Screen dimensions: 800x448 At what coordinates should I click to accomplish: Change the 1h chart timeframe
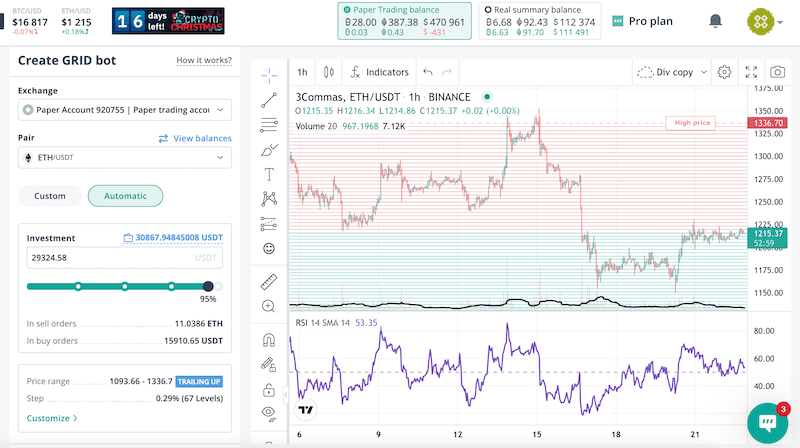pyautogui.click(x=303, y=72)
